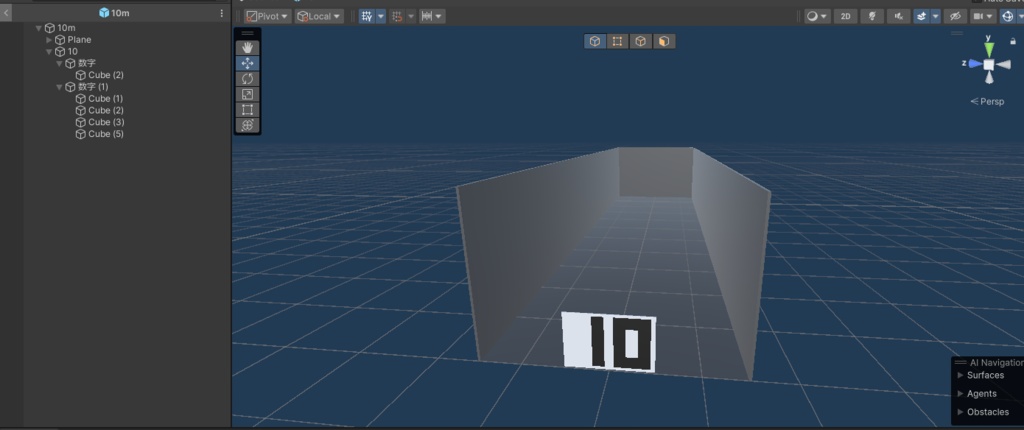Switch to ProBuilder edge selection mode
1024x430 pixels.
pos(641,41)
